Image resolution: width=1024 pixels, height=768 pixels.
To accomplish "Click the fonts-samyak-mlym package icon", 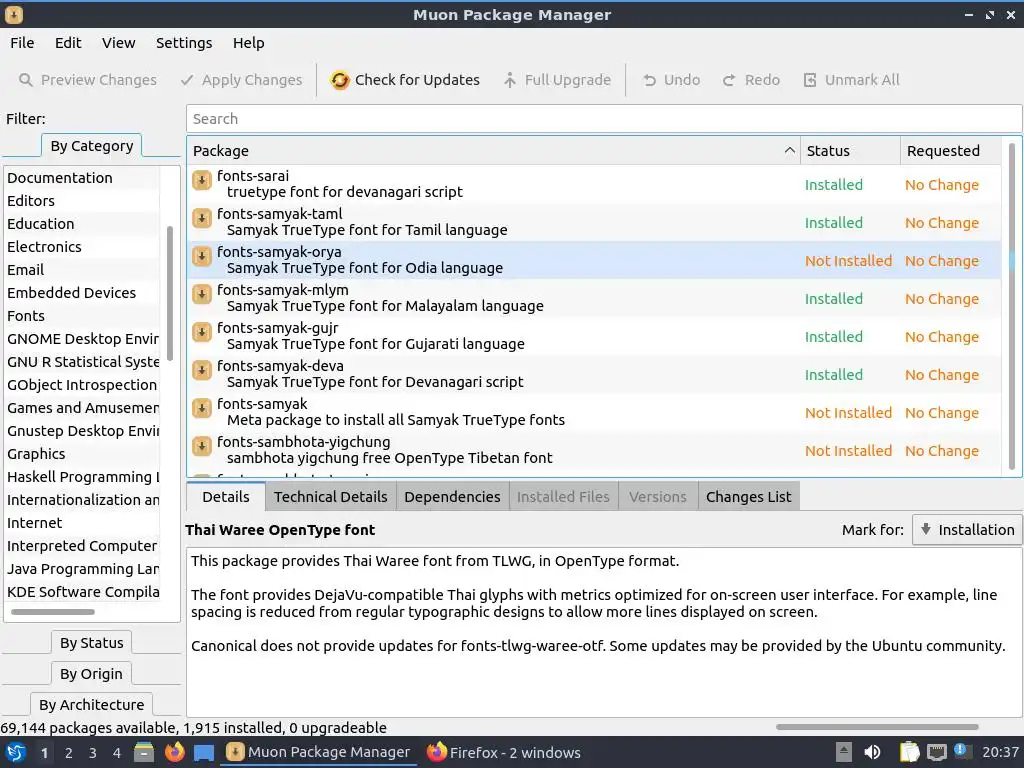I will coord(202,294).
